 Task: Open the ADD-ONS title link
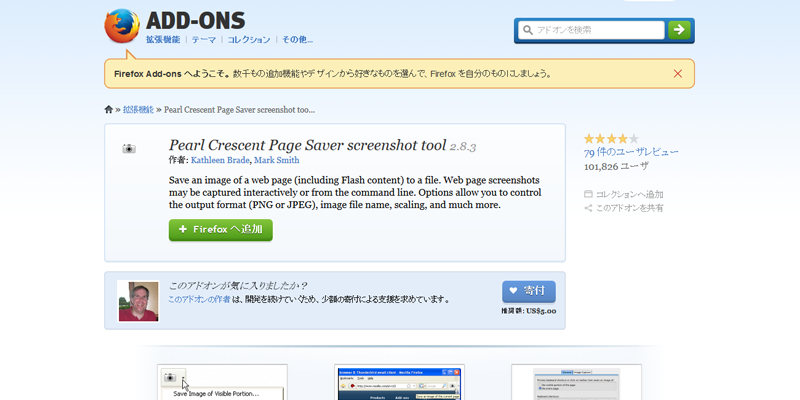(x=195, y=20)
